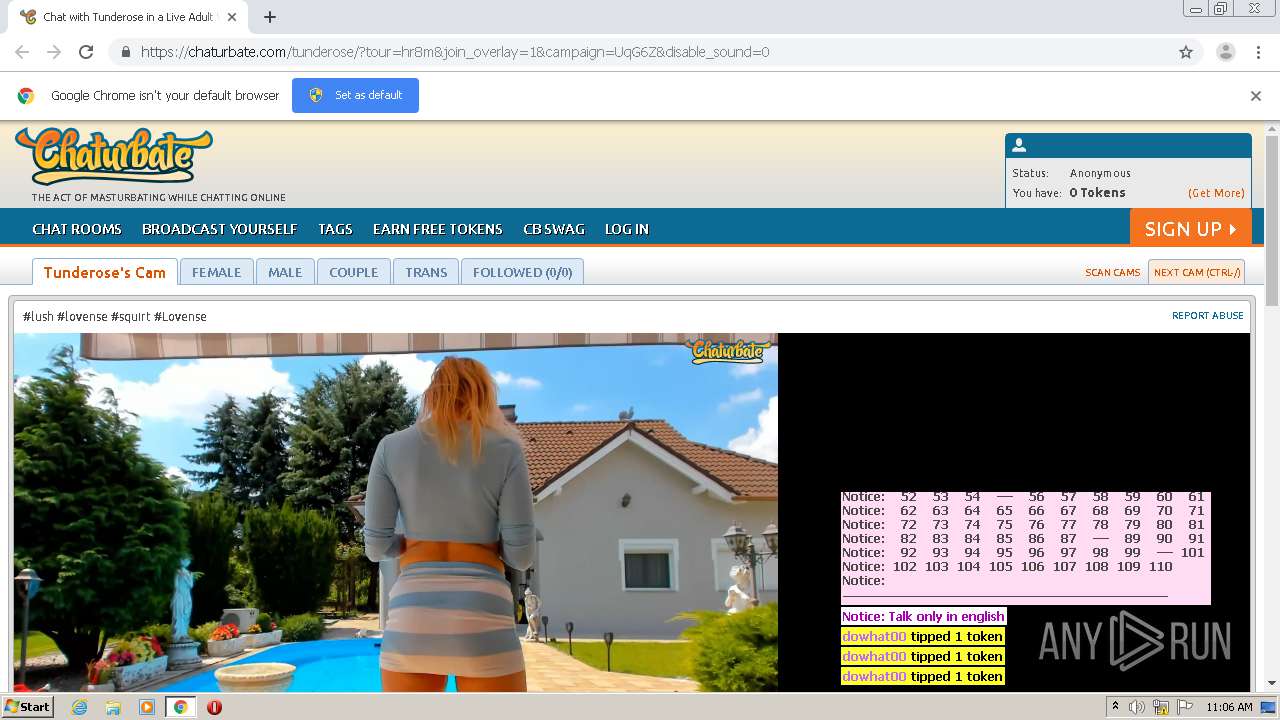Open the Windows Start menu
This screenshot has height=720, width=1280.
tap(27, 707)
